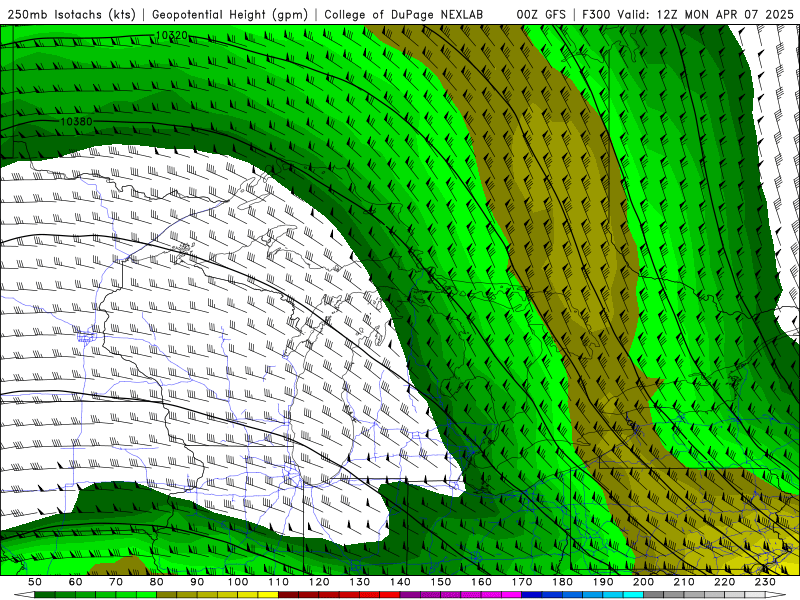Click the 100 value on the color scale
800x600 pixels.
click(238, 582)
